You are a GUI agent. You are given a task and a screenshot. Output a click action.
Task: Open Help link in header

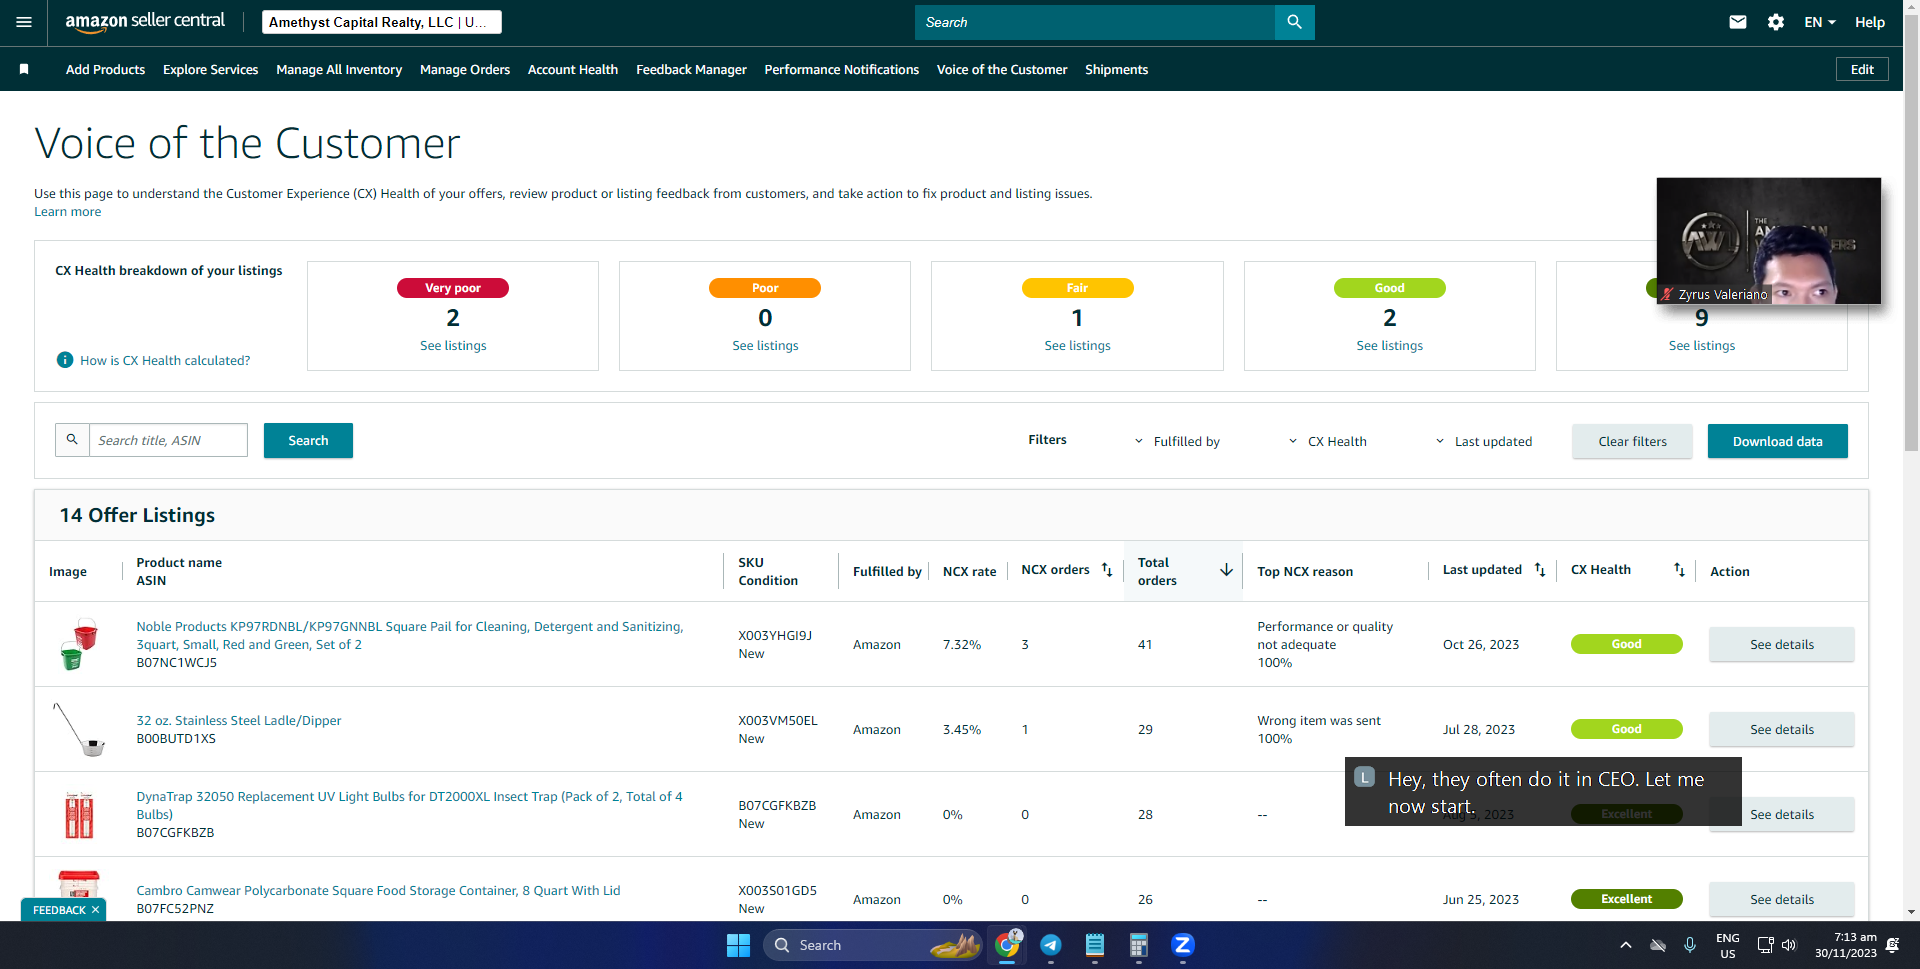[1869, 22]
